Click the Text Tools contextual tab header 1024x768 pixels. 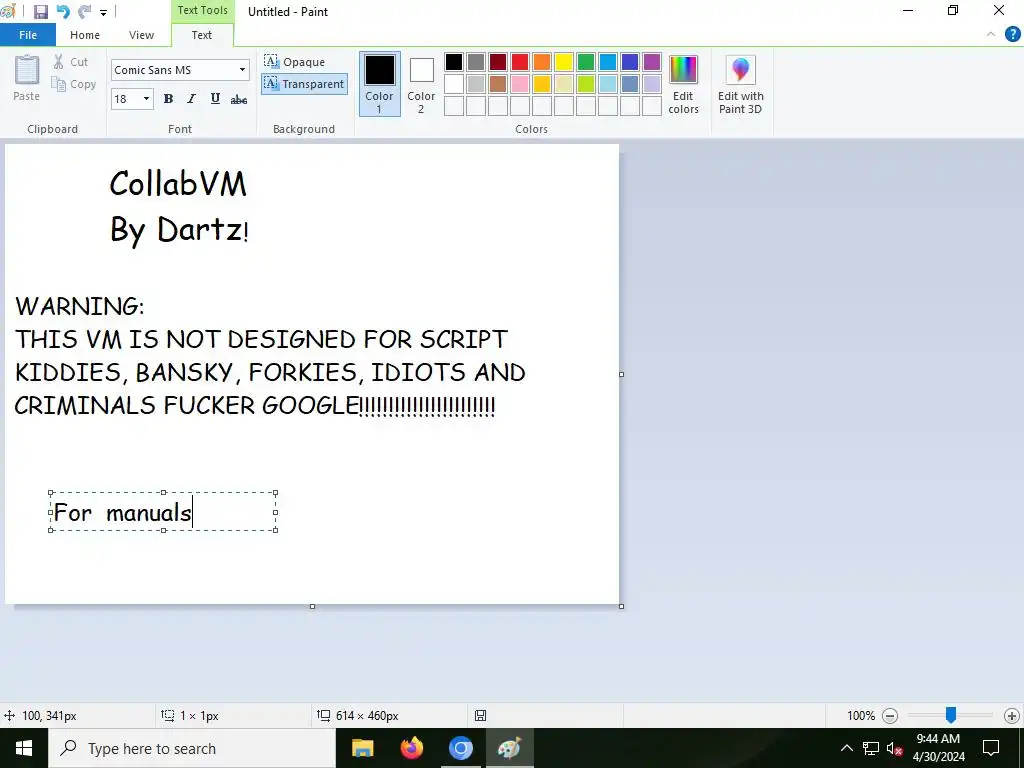coord(202,10)
